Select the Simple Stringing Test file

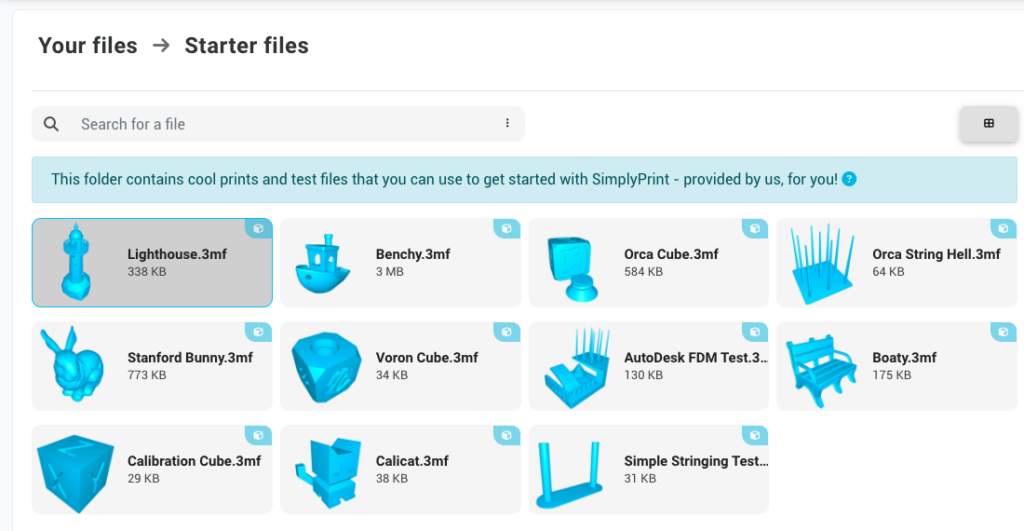click(x=695, y=461)
